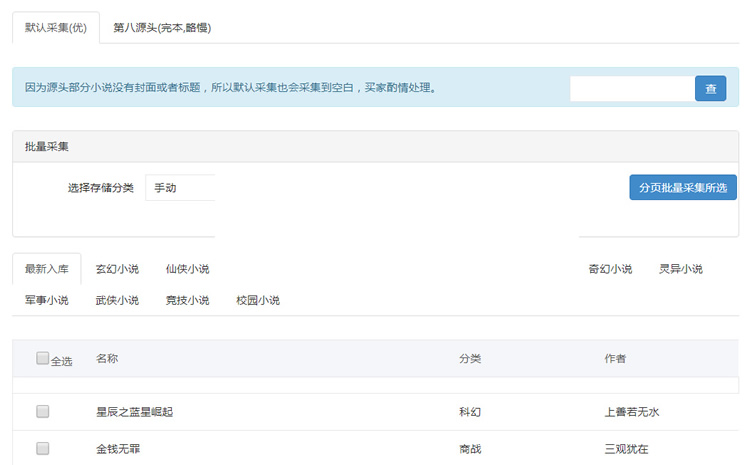Viewport: 750px width, 465px height.
Task: Click the novel title 金钱无罪
Action: point(118,449)
